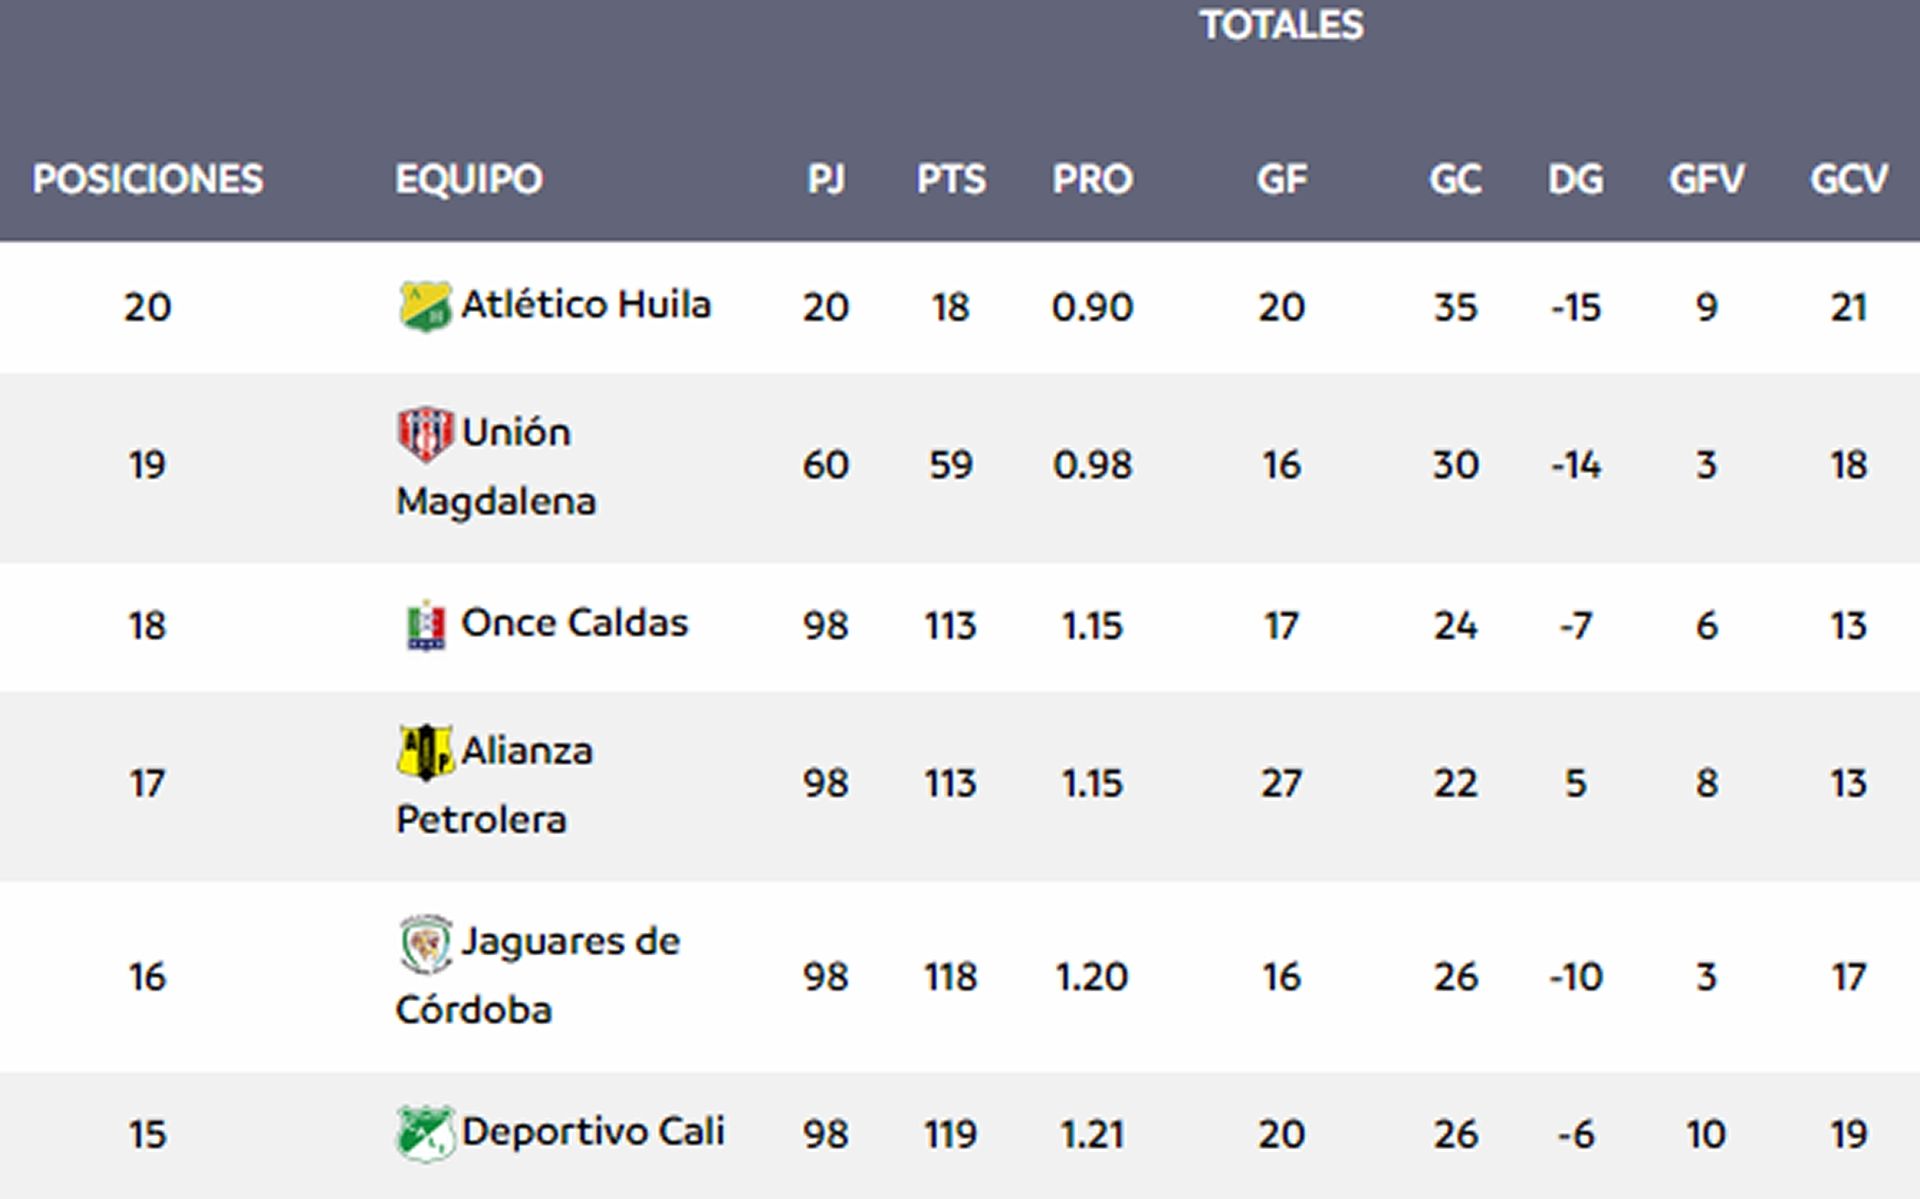This screenshot has height=1199, width=1920.
Task: Click the POSICIONES column header
Action: coord(148,180)
